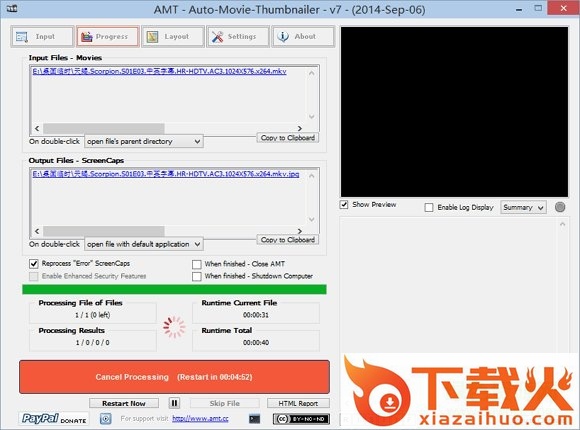The image size is (580, 430).
Task: Copy input files list to clipboard
Action: click(x=288, y=138)
